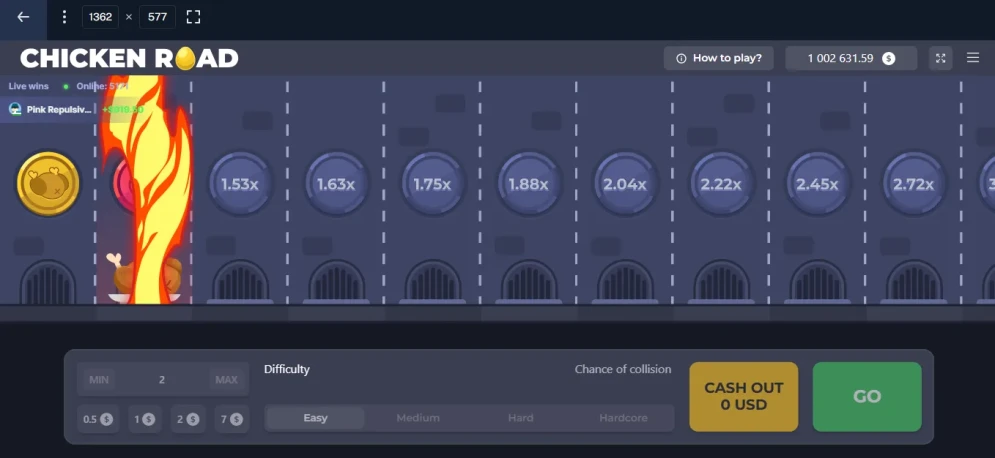The image size is (995, 458).
Task: Click the sewer grate under 2.04x
Action: (625, 281)
